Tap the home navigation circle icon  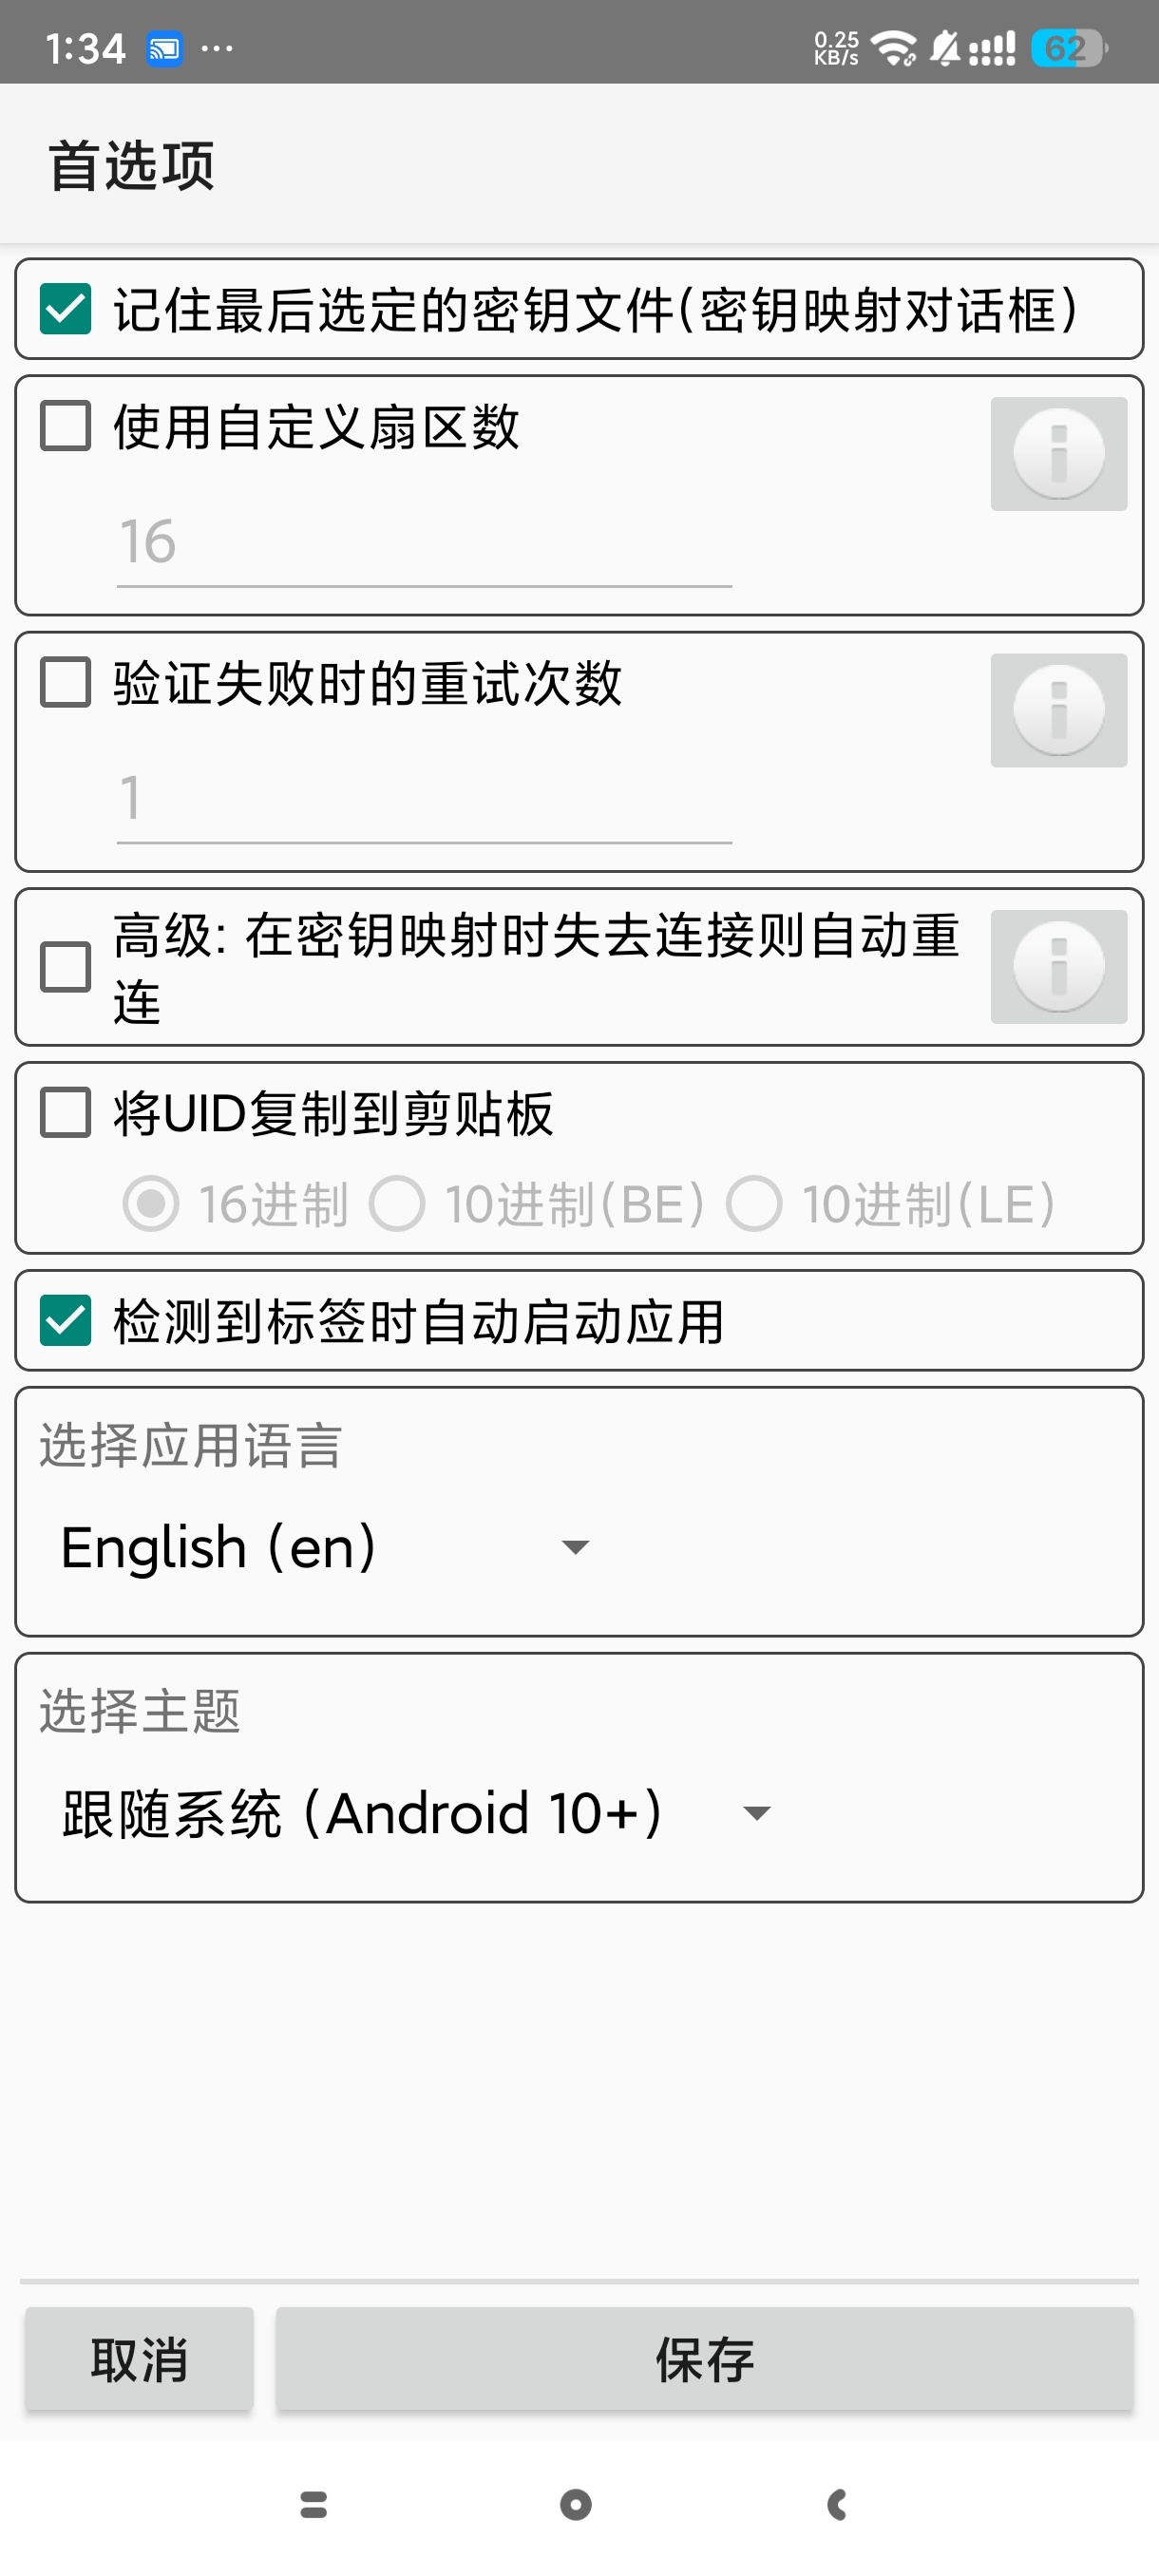click(576, 2506)
